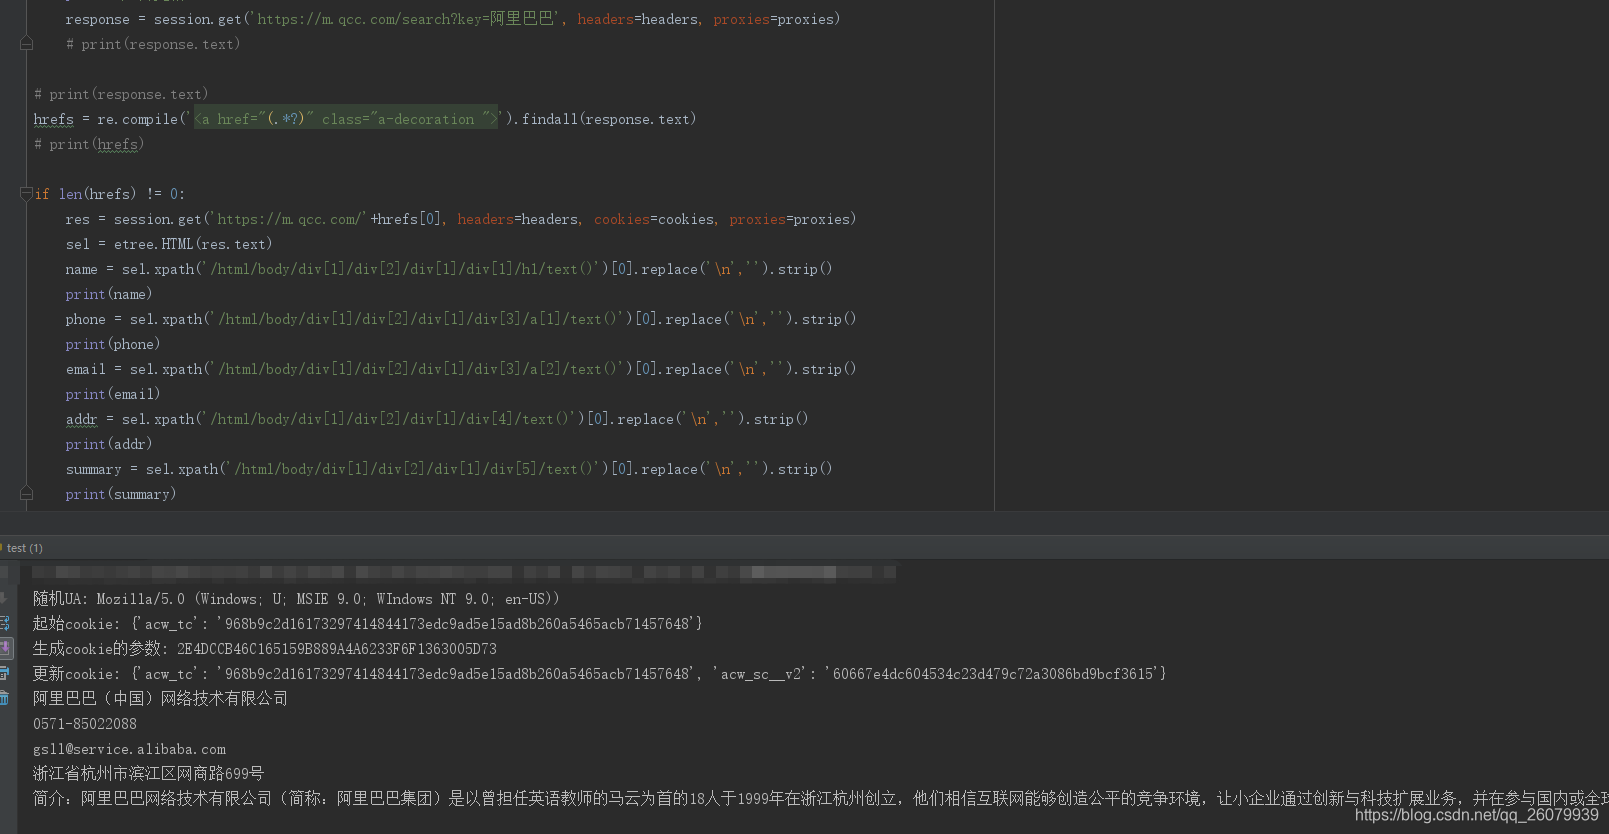Click fold end marker beside print(summary)
Viewport: 1609px width, 834px height.
(x=27, y=494)
